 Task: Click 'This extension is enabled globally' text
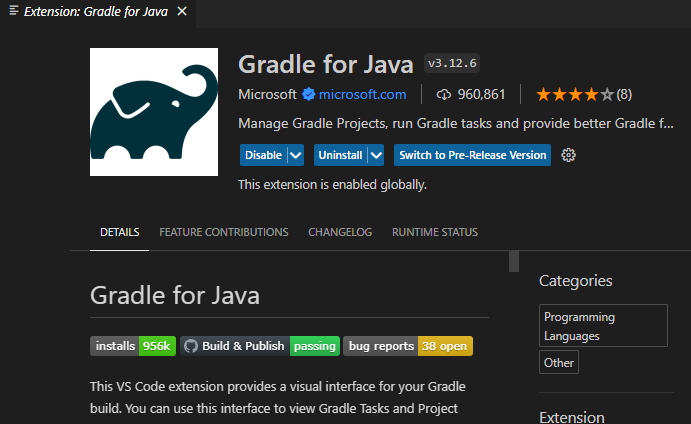(x=332, y=185)
